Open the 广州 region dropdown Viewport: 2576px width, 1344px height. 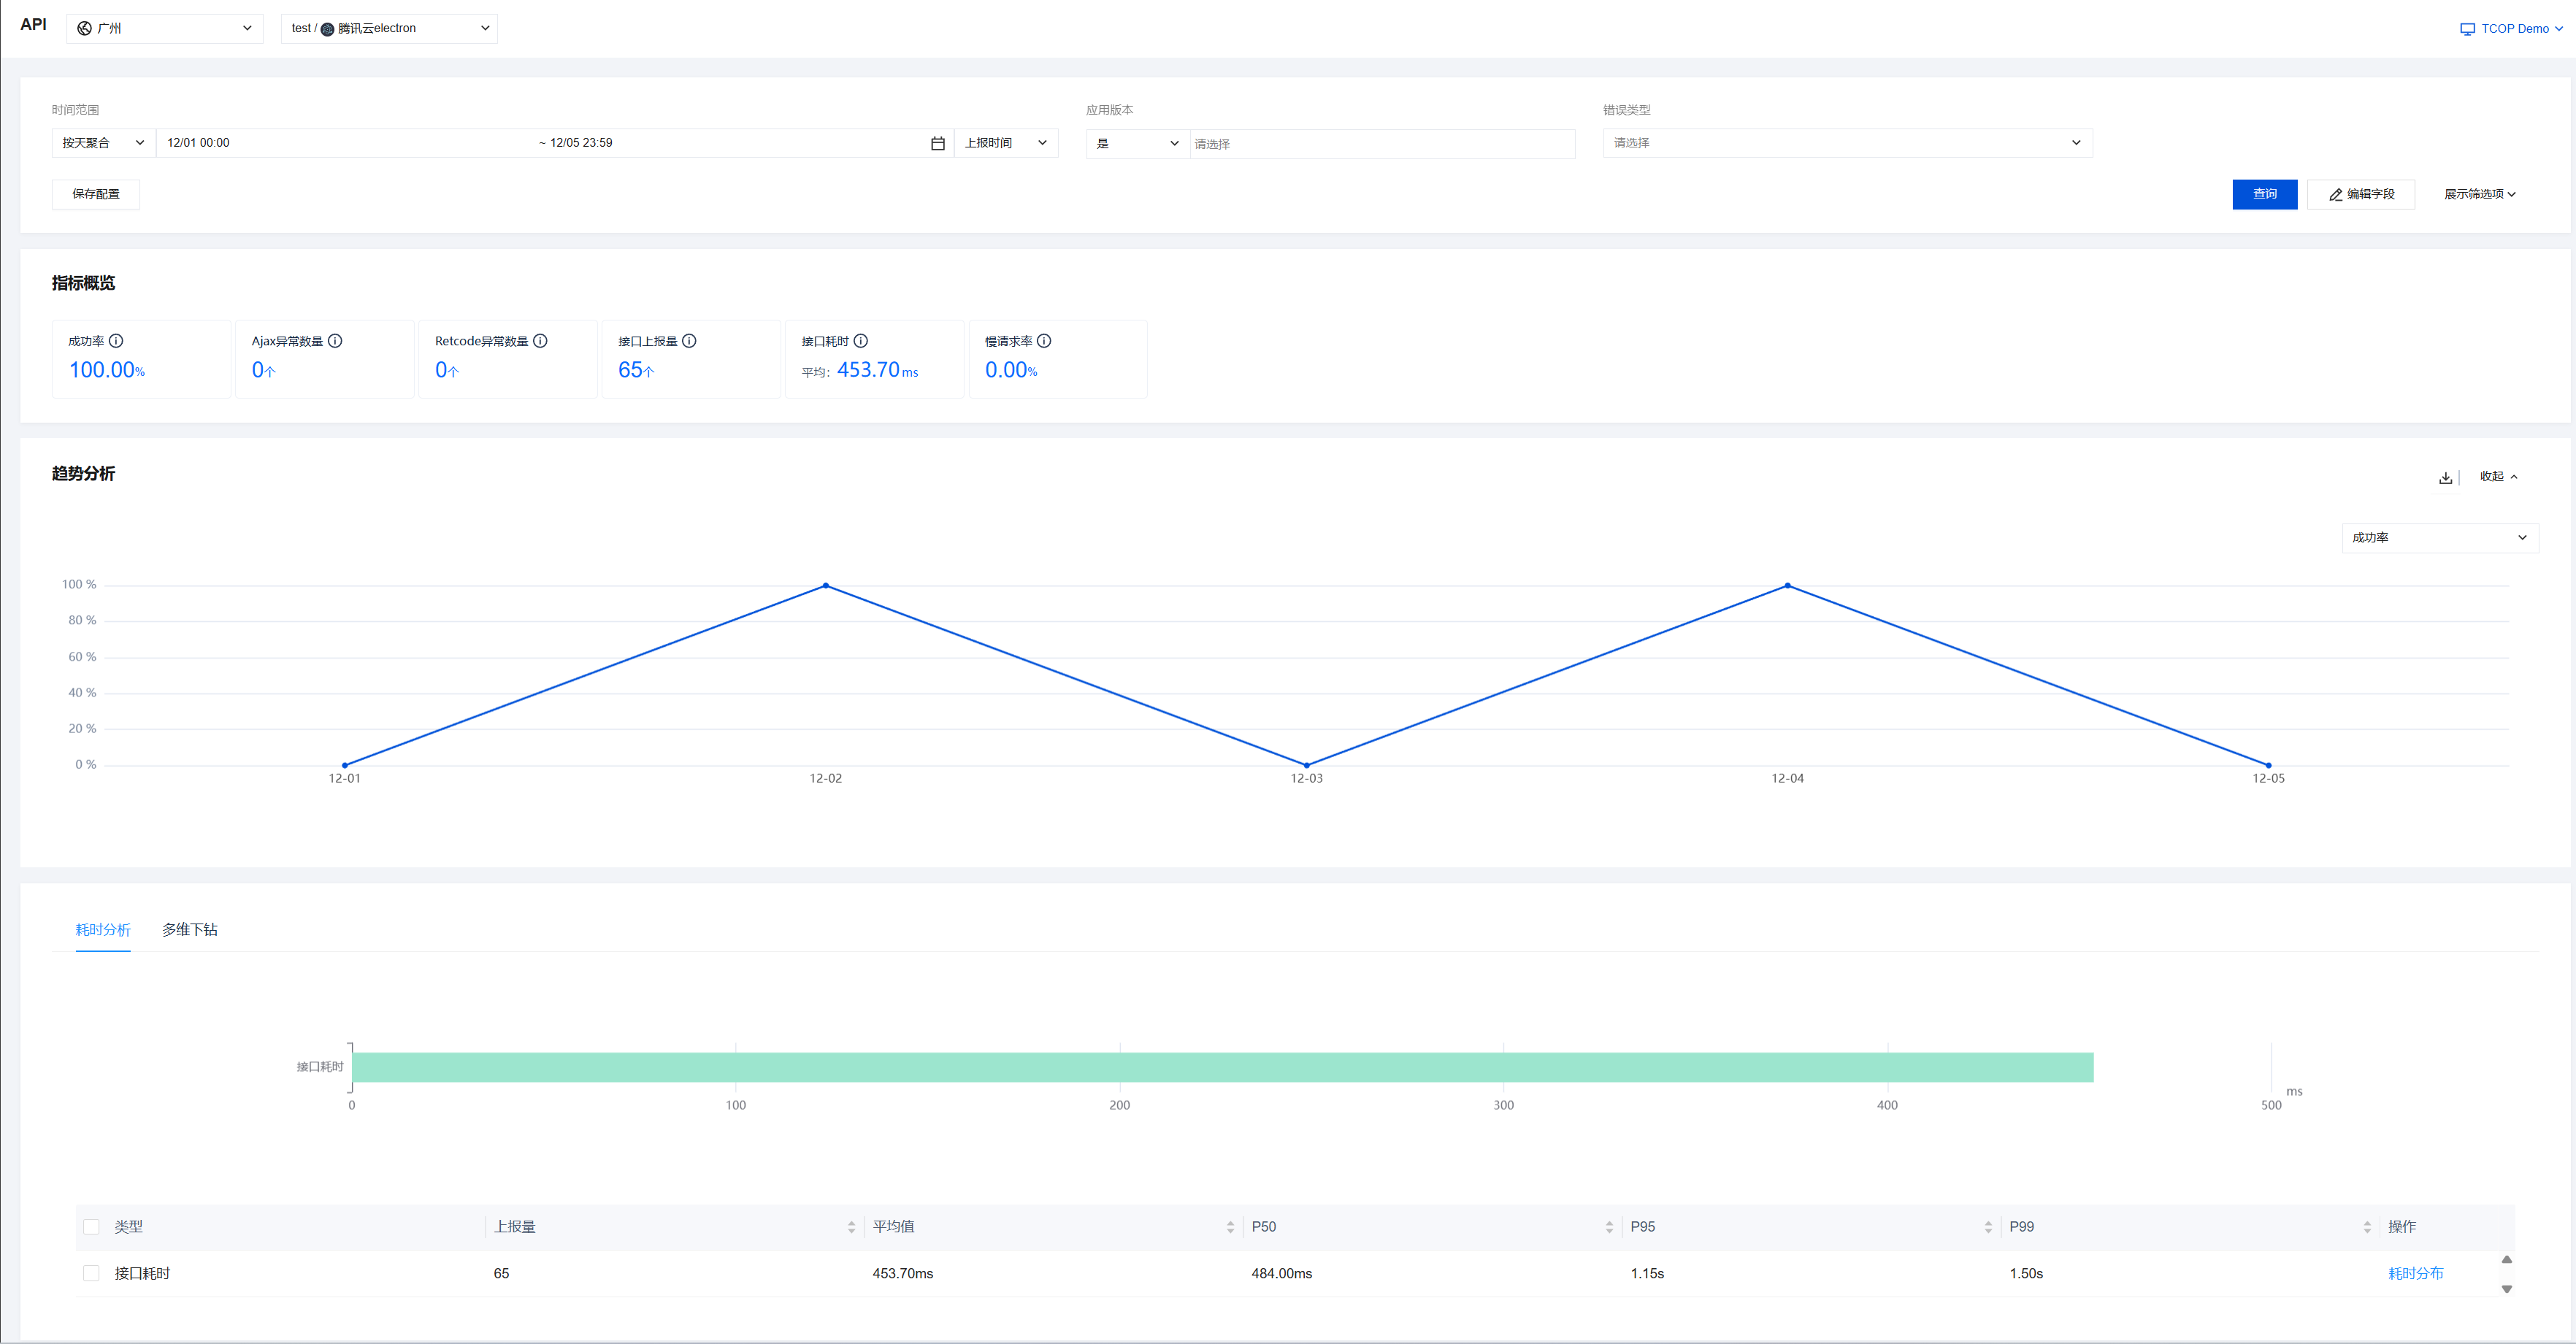165,28
